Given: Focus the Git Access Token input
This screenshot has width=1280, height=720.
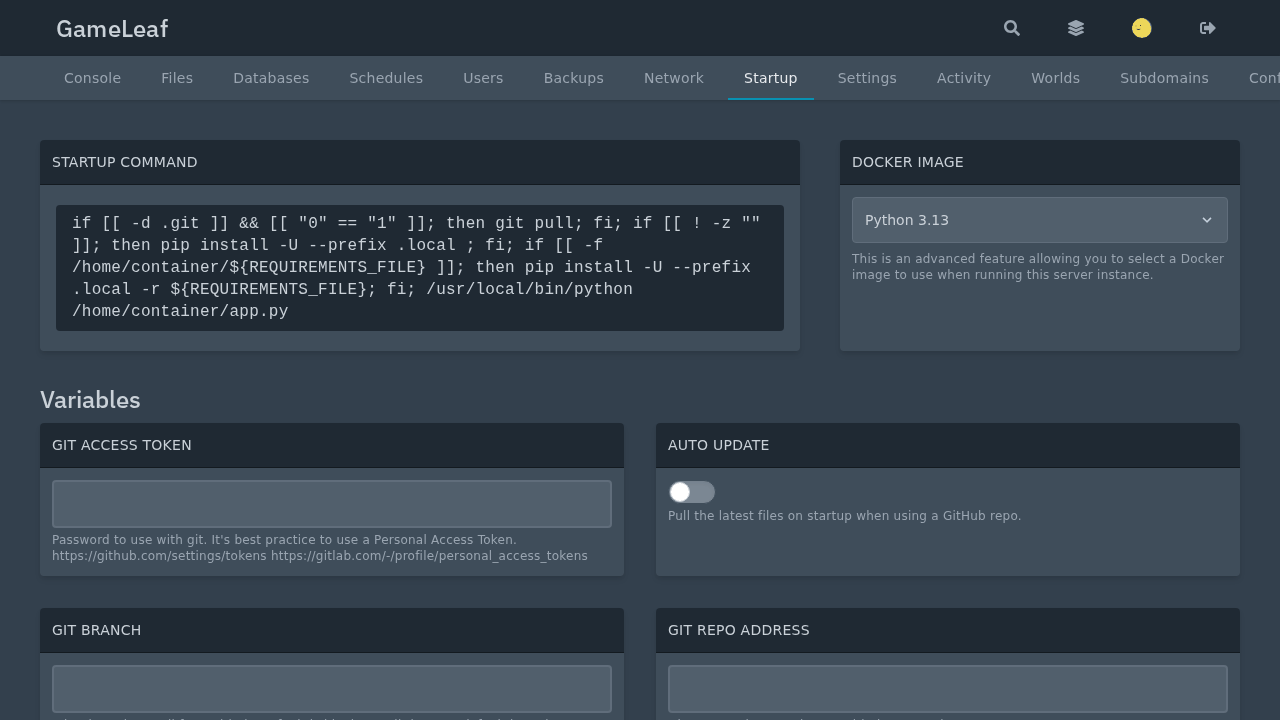Looking at the screenshot, I should pyautogui.click(x=332, y=504).
